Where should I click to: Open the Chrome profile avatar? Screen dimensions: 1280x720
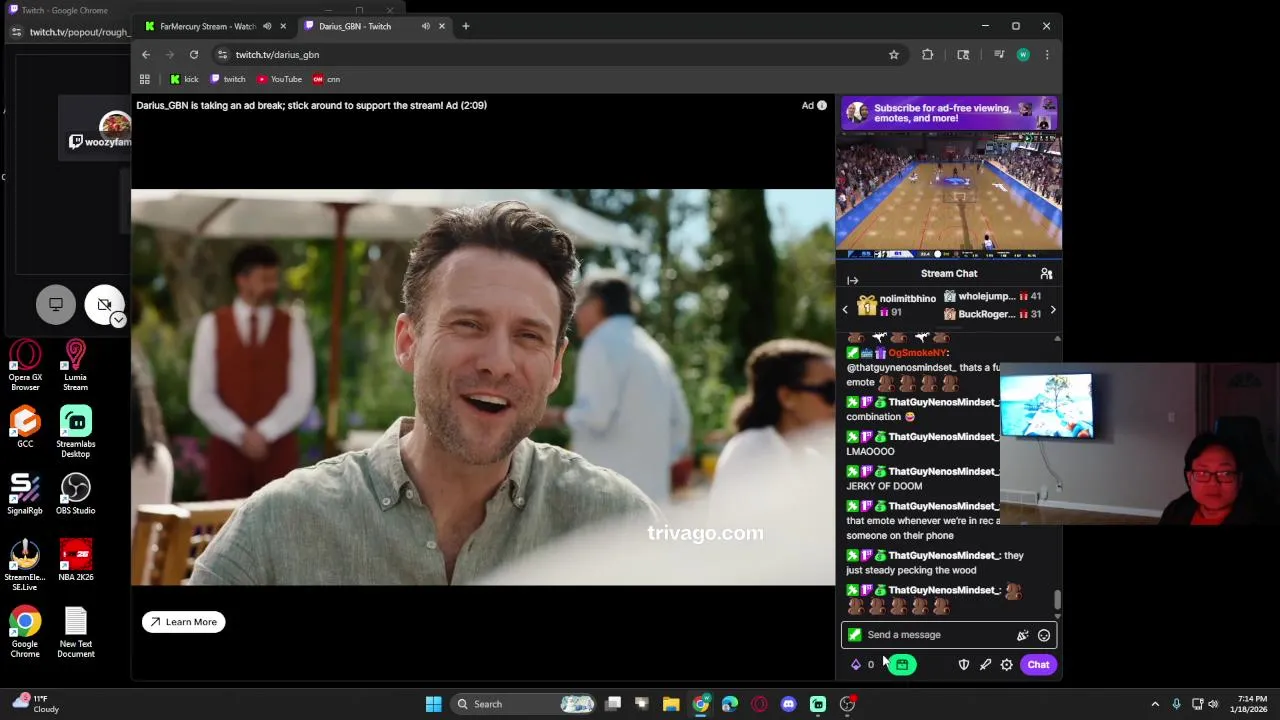tap(1023, 55)
